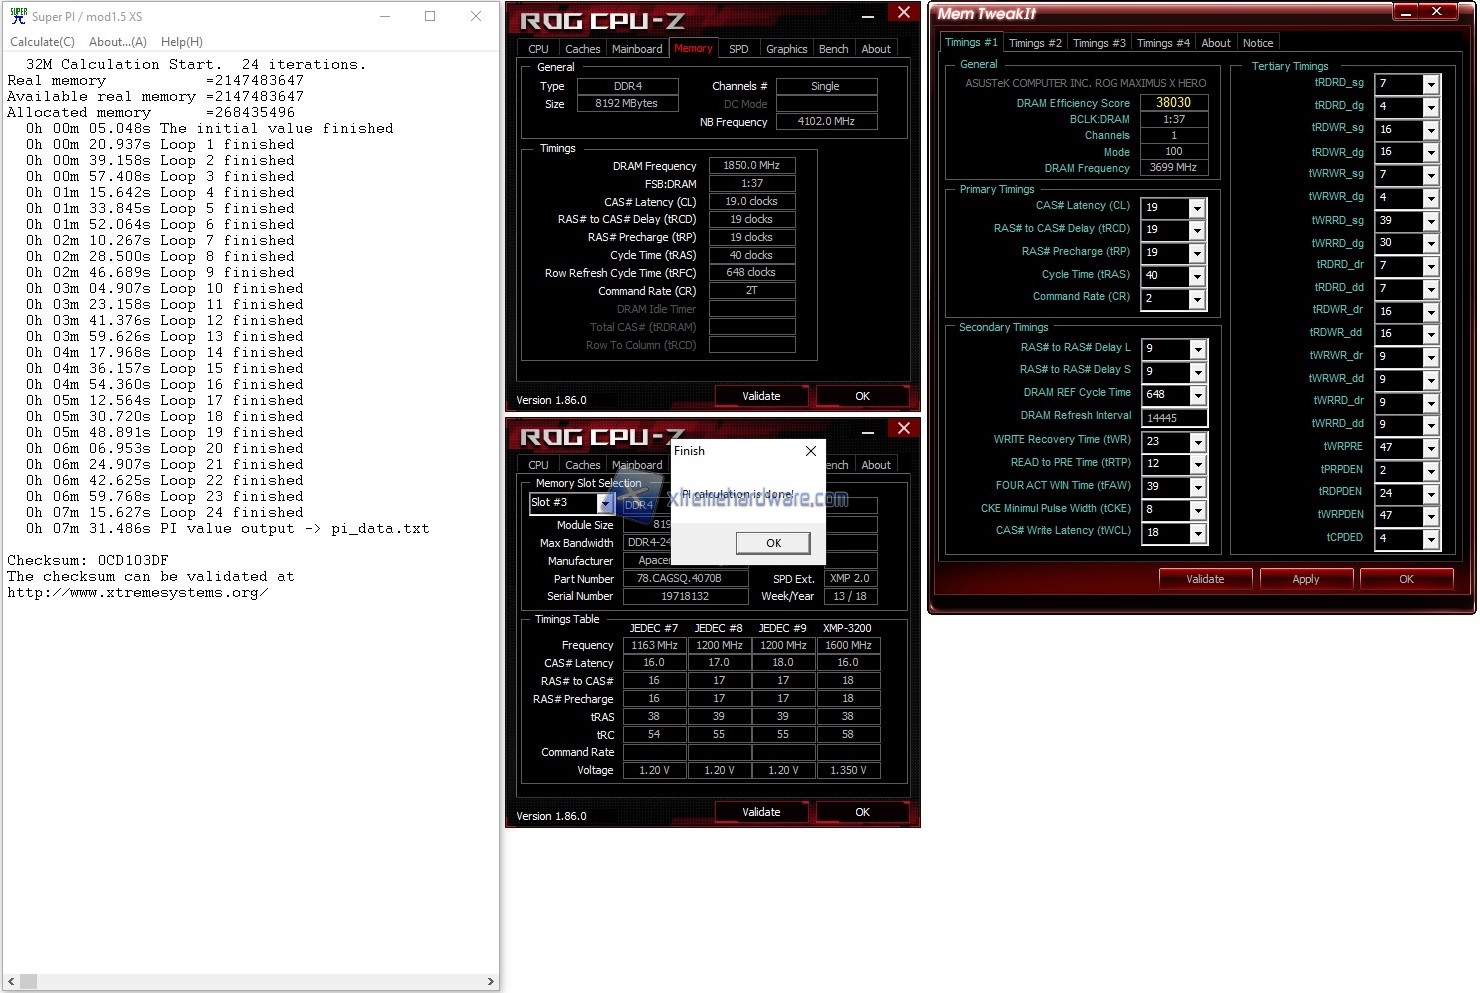Expand the tRDRD_sg timing dropdown
The height and width of the screenshot is (993, 1480).
1430,84
